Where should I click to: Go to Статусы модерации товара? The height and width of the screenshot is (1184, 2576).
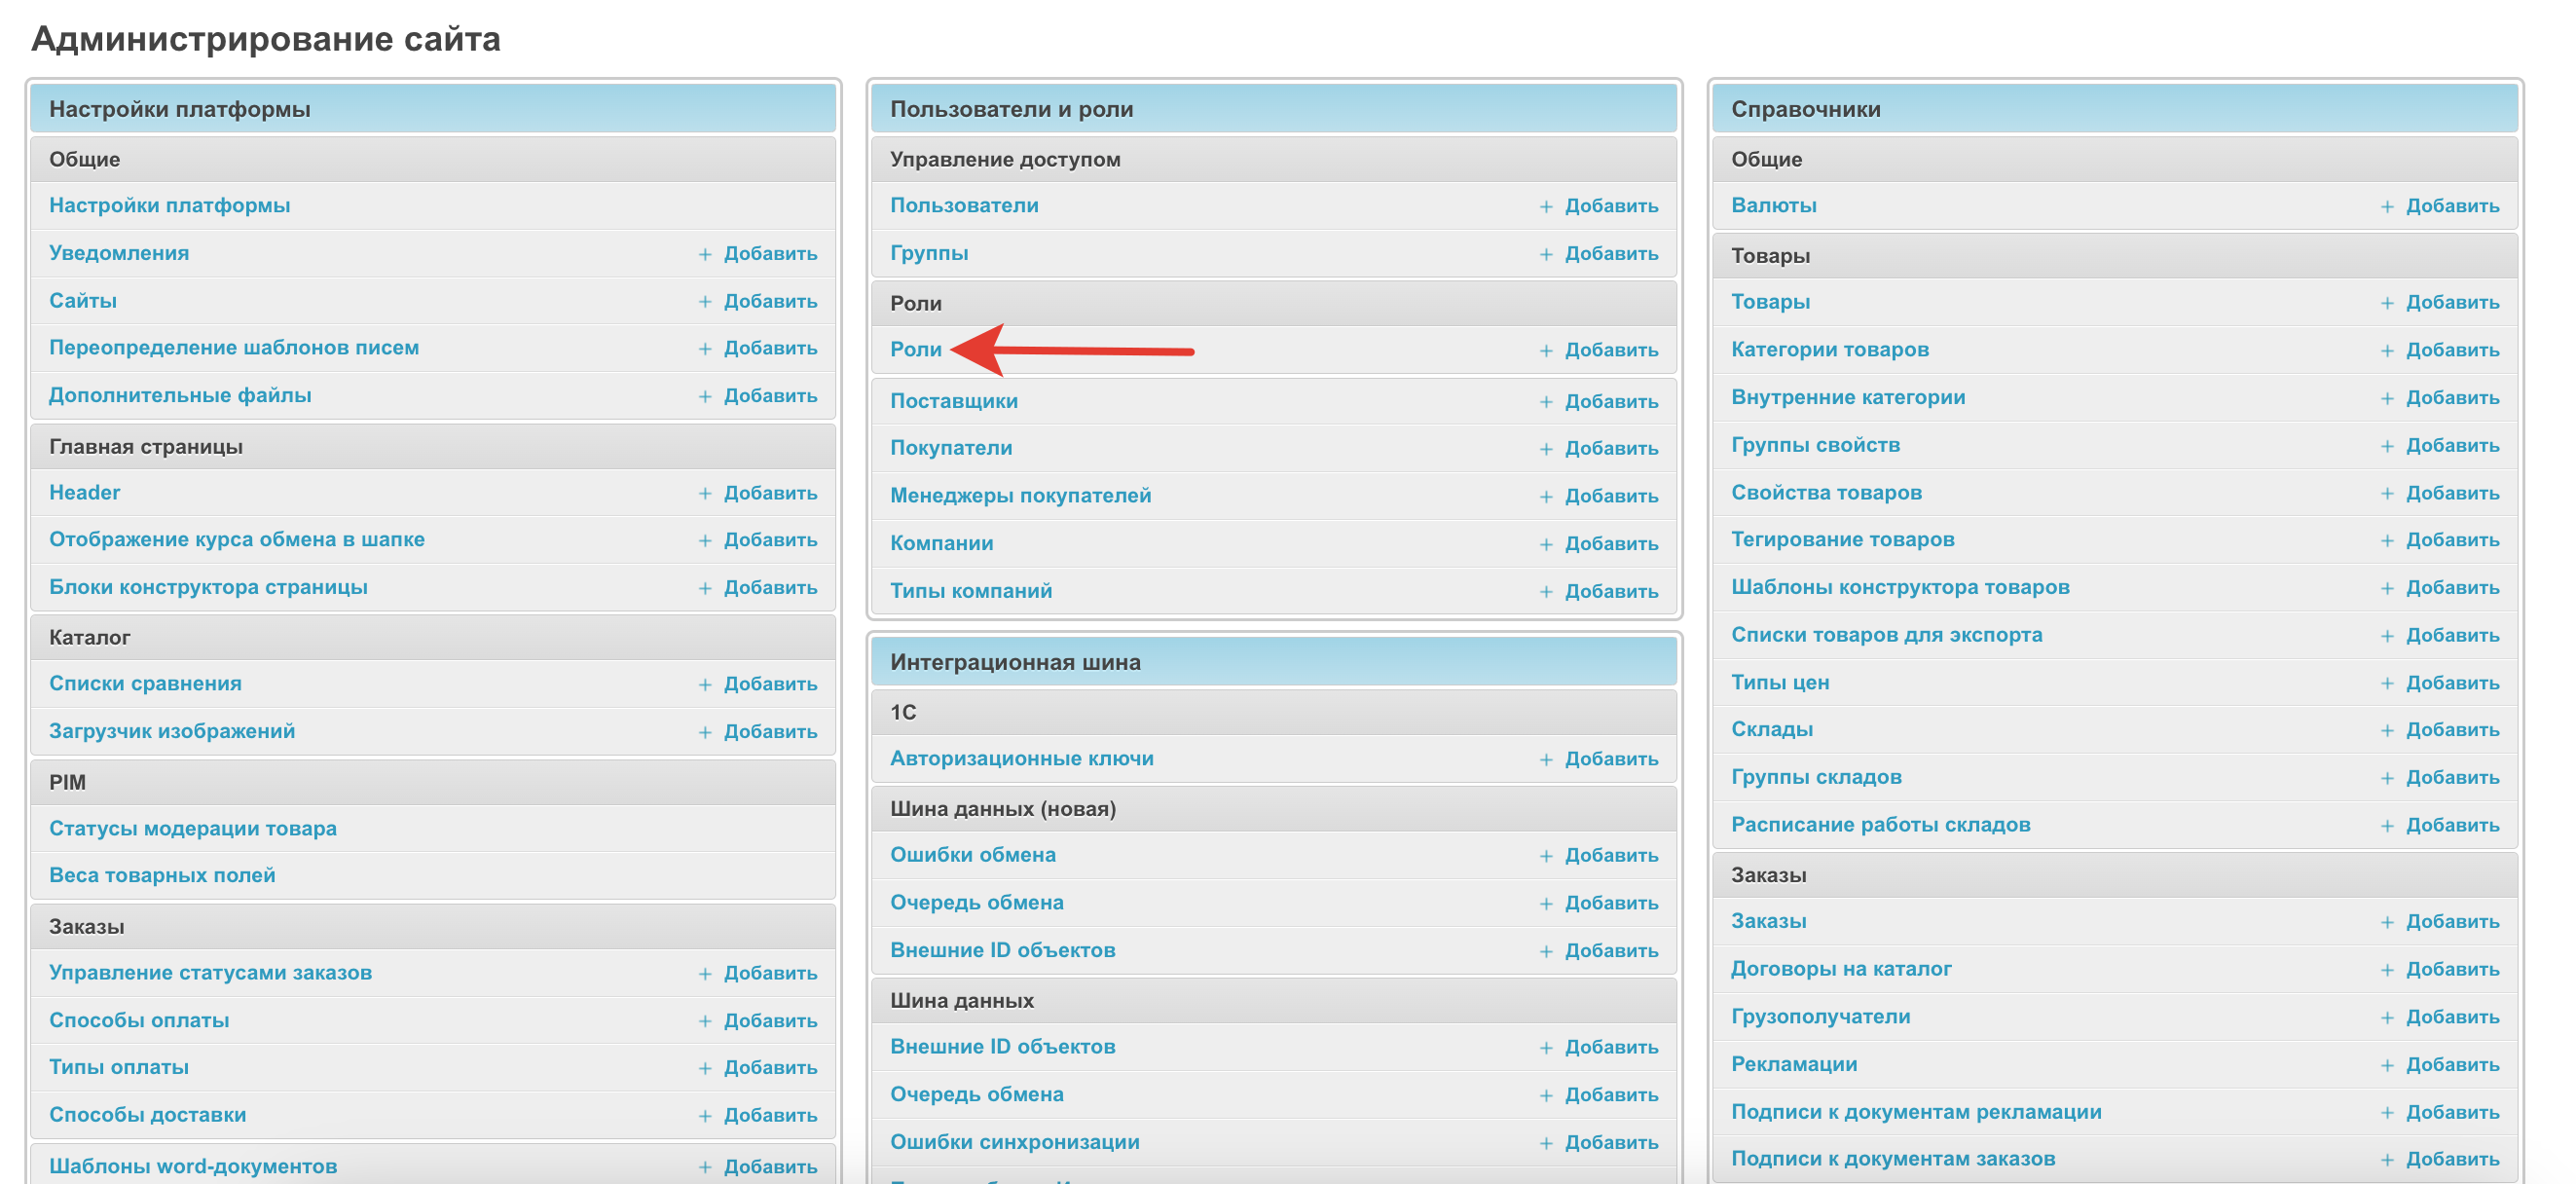click(x=192, y=828)
